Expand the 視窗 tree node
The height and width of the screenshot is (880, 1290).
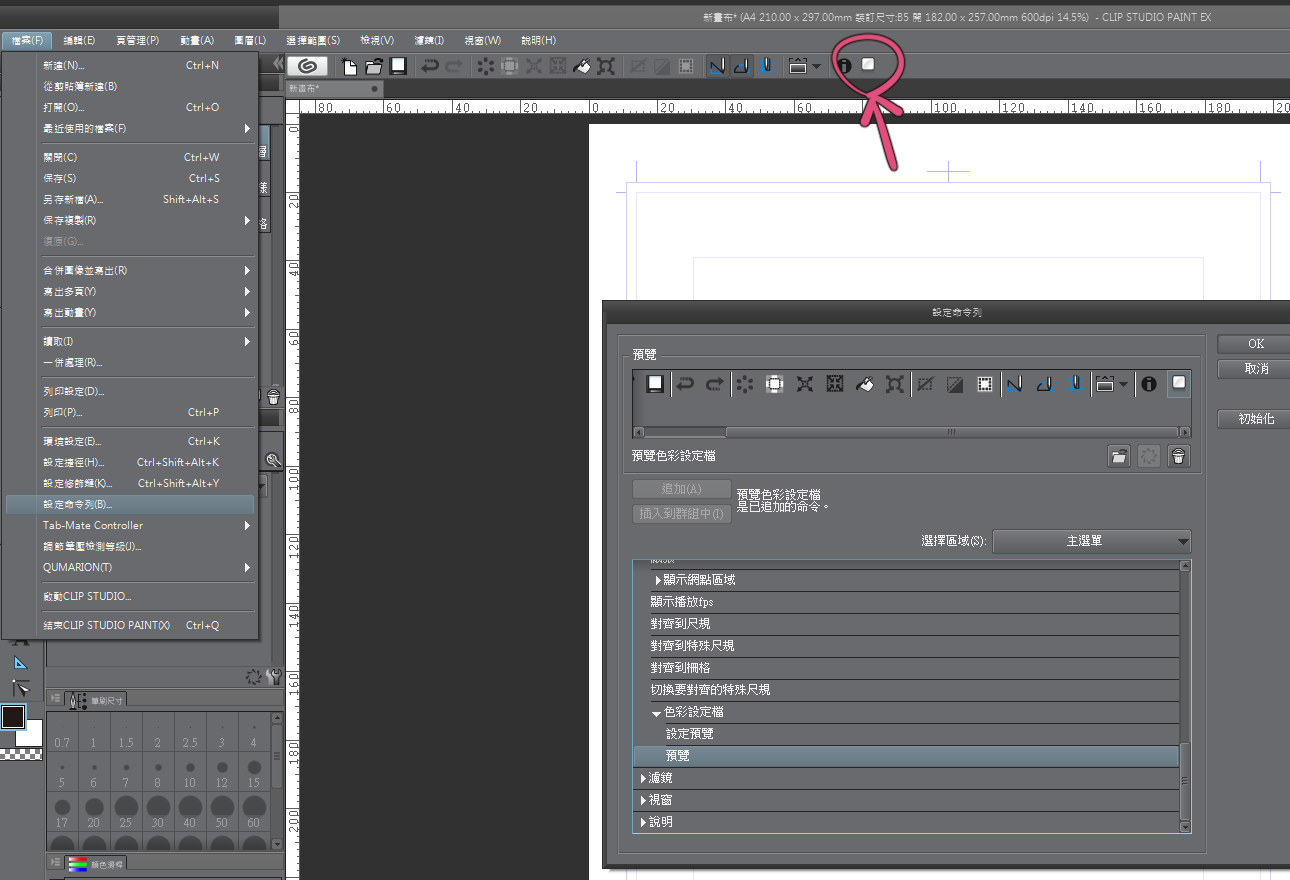coord(644,800)
